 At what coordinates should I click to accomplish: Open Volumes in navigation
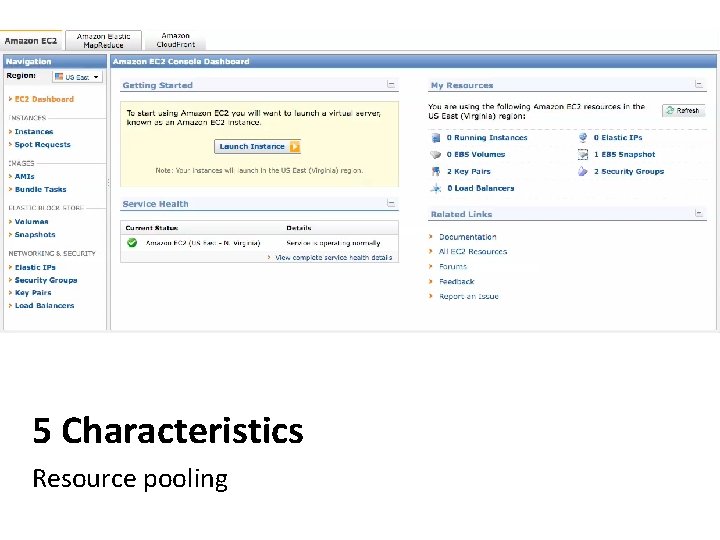click(x=32, y=222)
